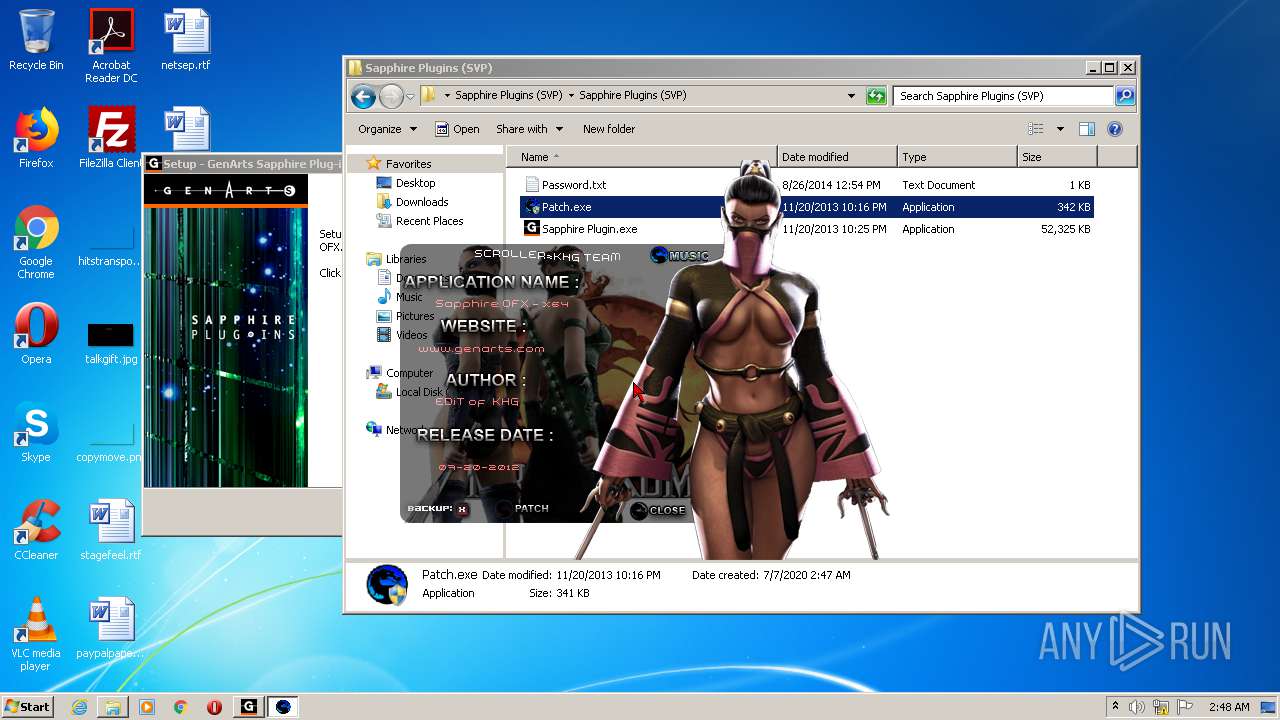The image size is (1280, 720).
Task: Open FileZilla Client desktop shortcut
Action: pos(111,138)
